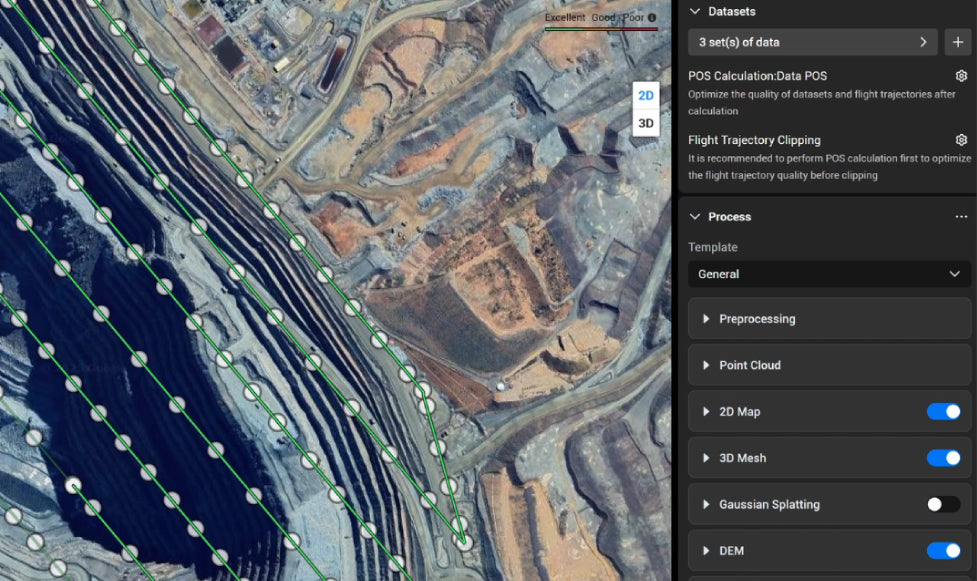Open the "3 set(s) of data" list
Viewport: 977px width, 581px height.
811,42
